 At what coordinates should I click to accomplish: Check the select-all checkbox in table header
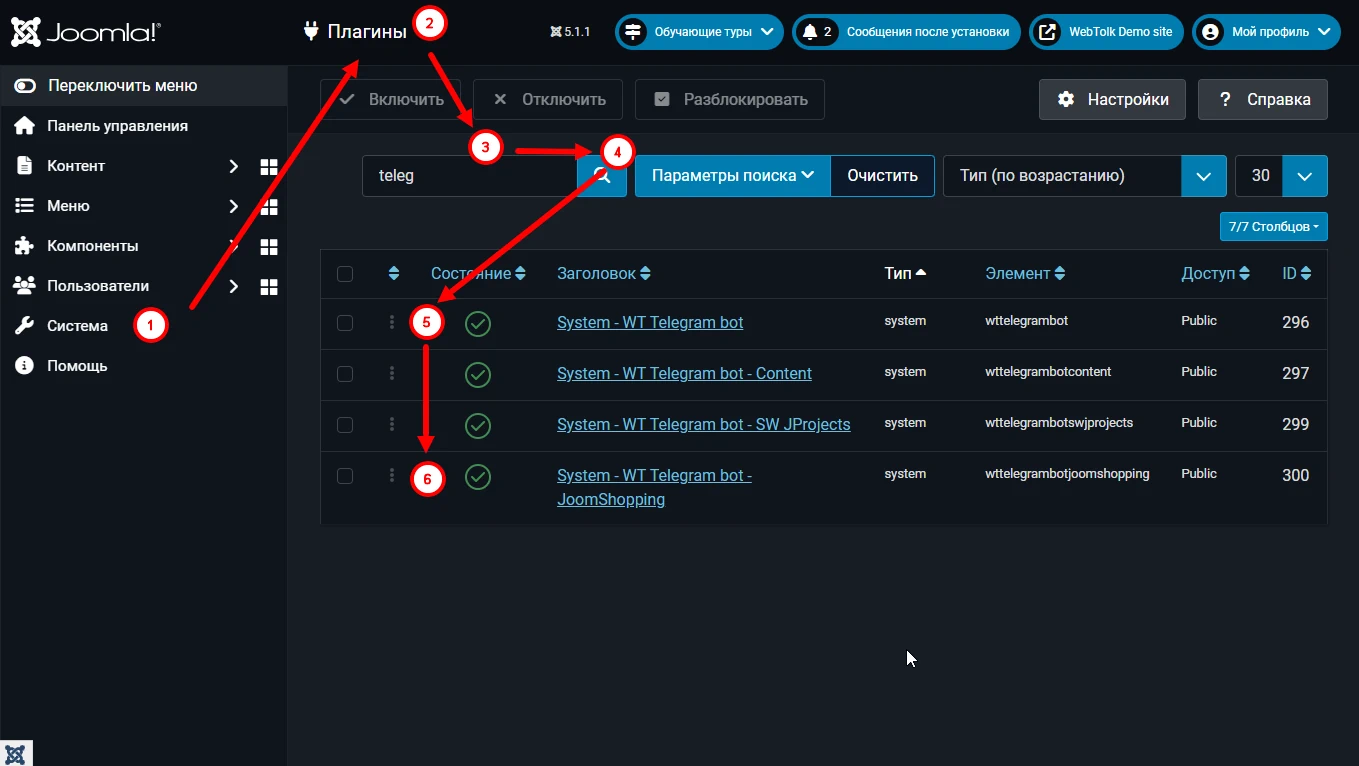point(345,274)
